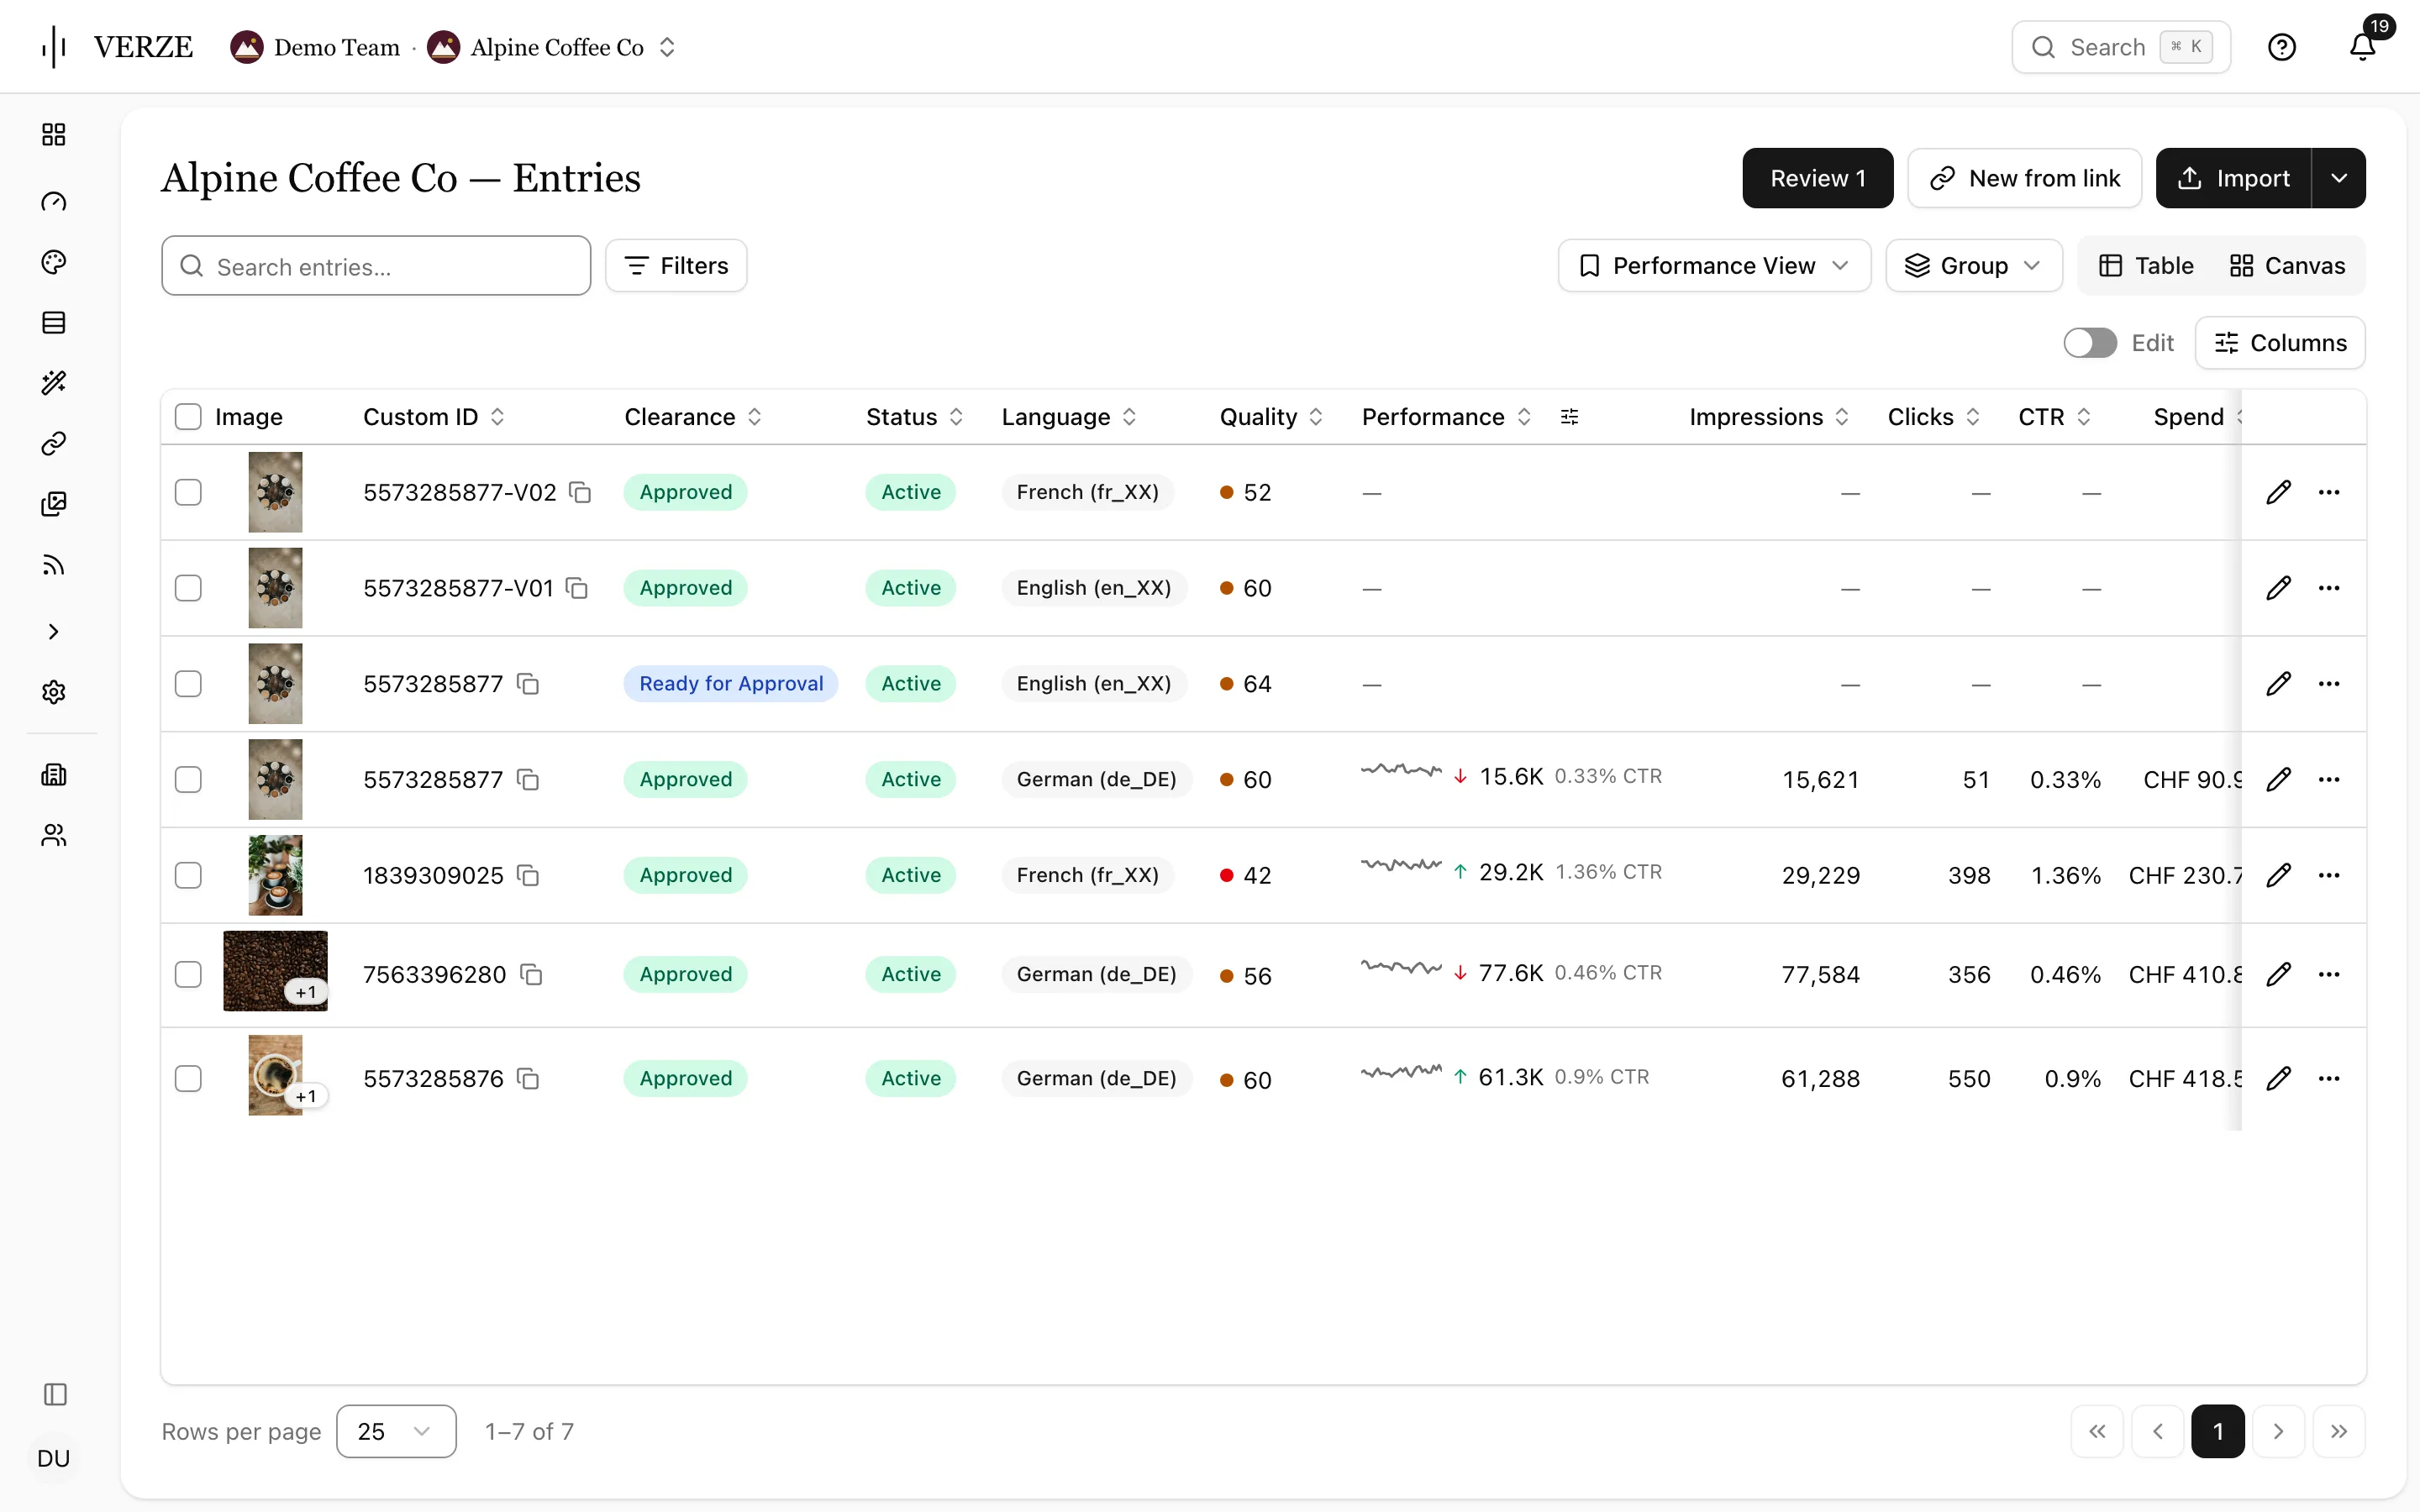The width and height of the screenshot is (2420, 1512).
Task: Open the link chain icon in sidebar
Action: click(54, 443)
